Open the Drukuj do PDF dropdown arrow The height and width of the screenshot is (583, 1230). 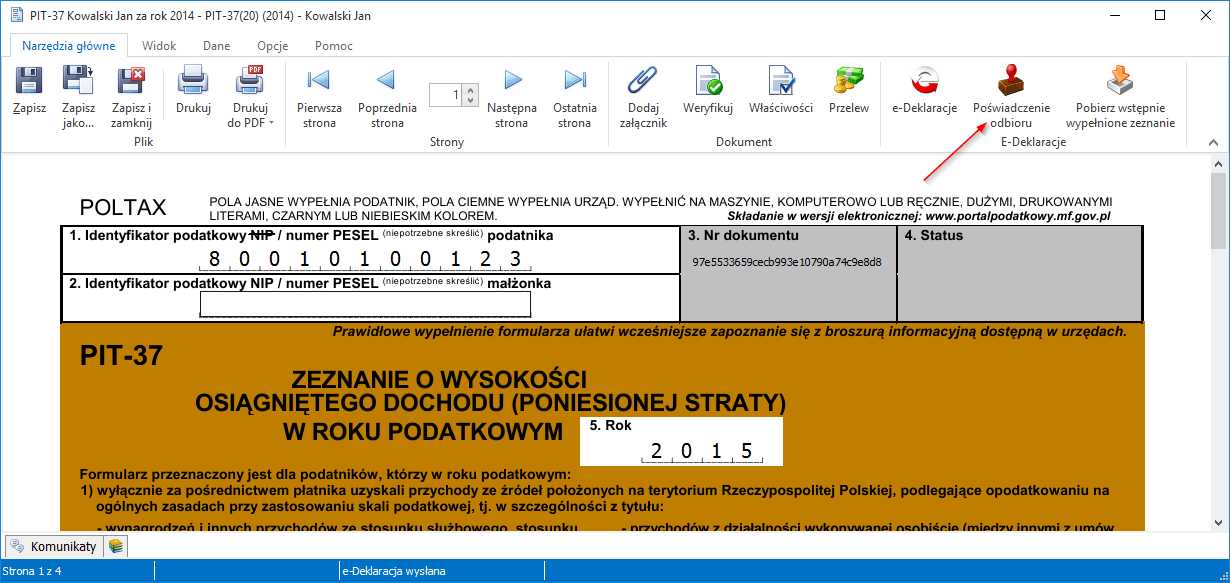tap(271, 124)
